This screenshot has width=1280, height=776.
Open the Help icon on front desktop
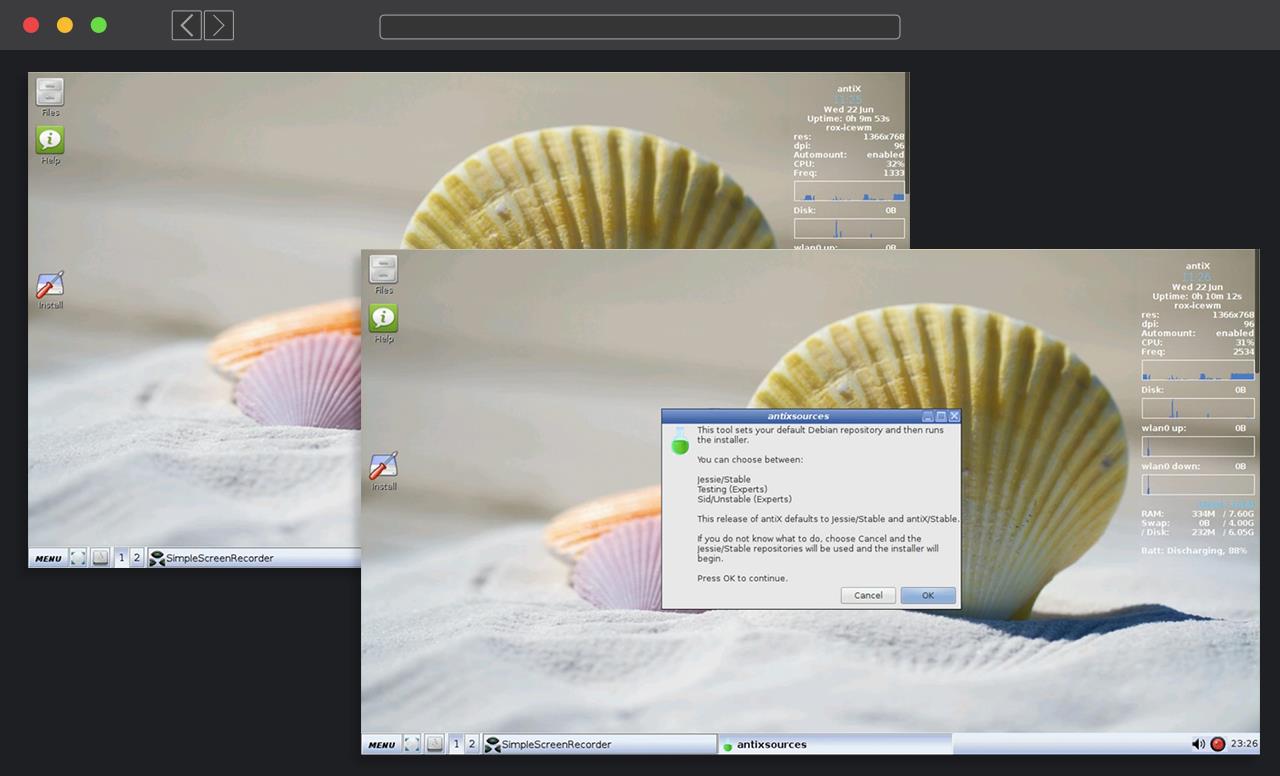click(383, 319)
